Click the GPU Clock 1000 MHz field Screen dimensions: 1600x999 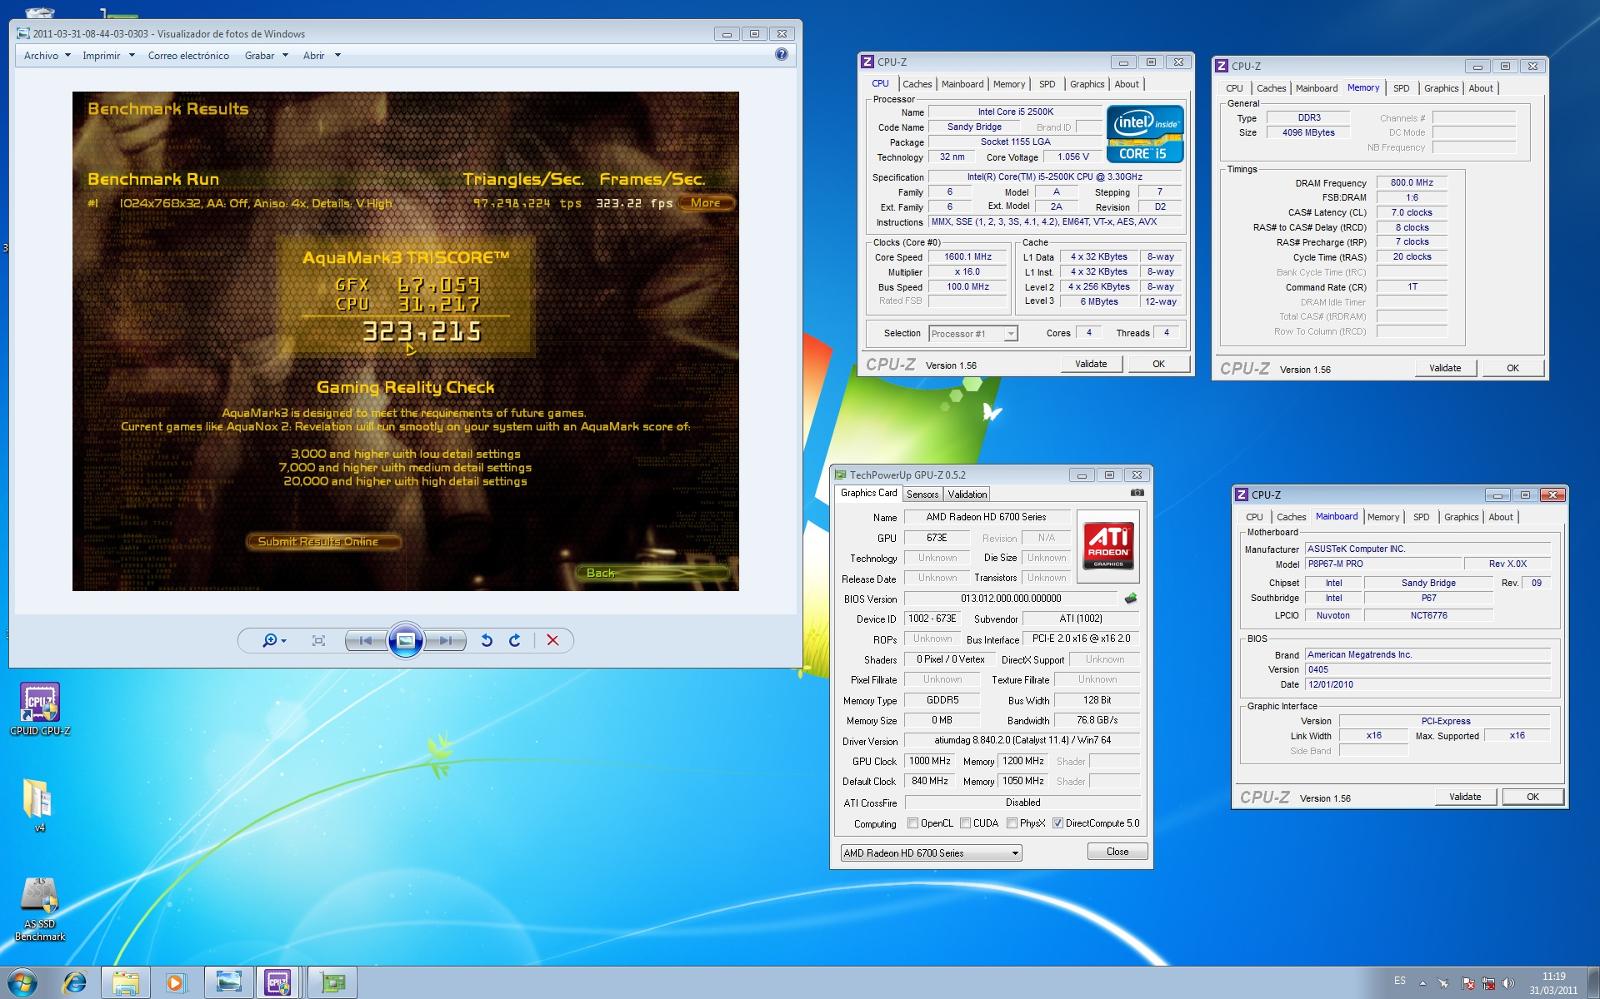click(930, 761)
